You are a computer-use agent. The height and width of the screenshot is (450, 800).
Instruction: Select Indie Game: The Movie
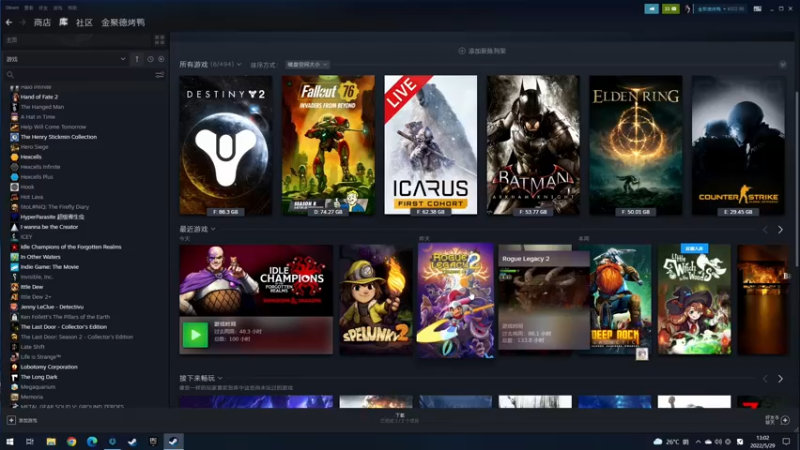49,267
